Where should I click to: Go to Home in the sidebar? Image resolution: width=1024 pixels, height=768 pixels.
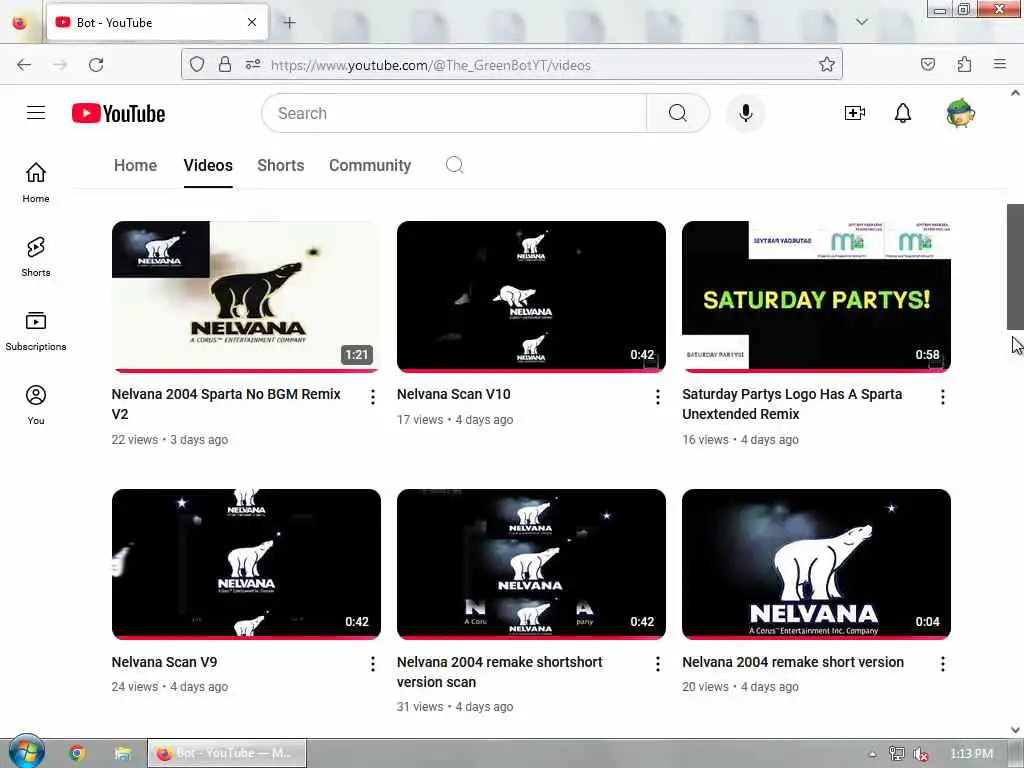36,182
